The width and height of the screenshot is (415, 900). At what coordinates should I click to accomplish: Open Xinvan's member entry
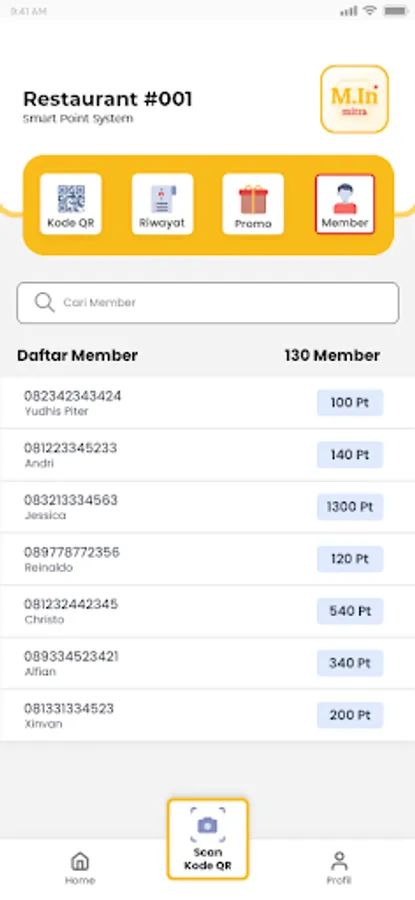pos(207,716)
